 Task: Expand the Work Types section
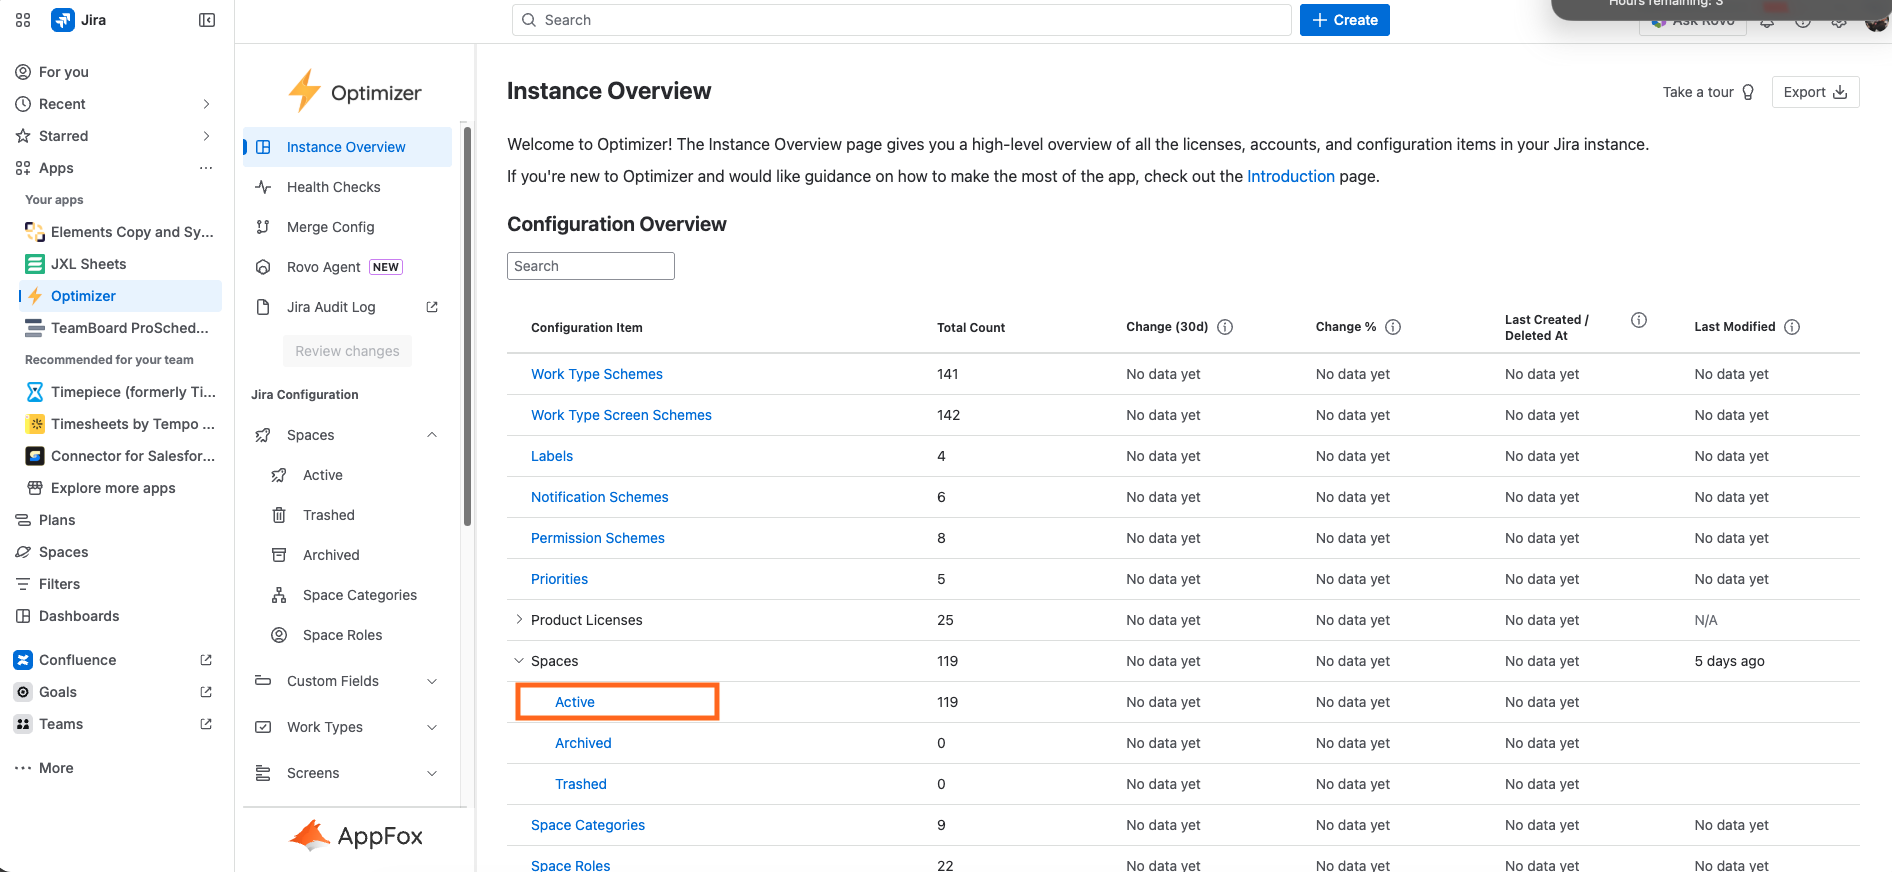tap(432, 727)
